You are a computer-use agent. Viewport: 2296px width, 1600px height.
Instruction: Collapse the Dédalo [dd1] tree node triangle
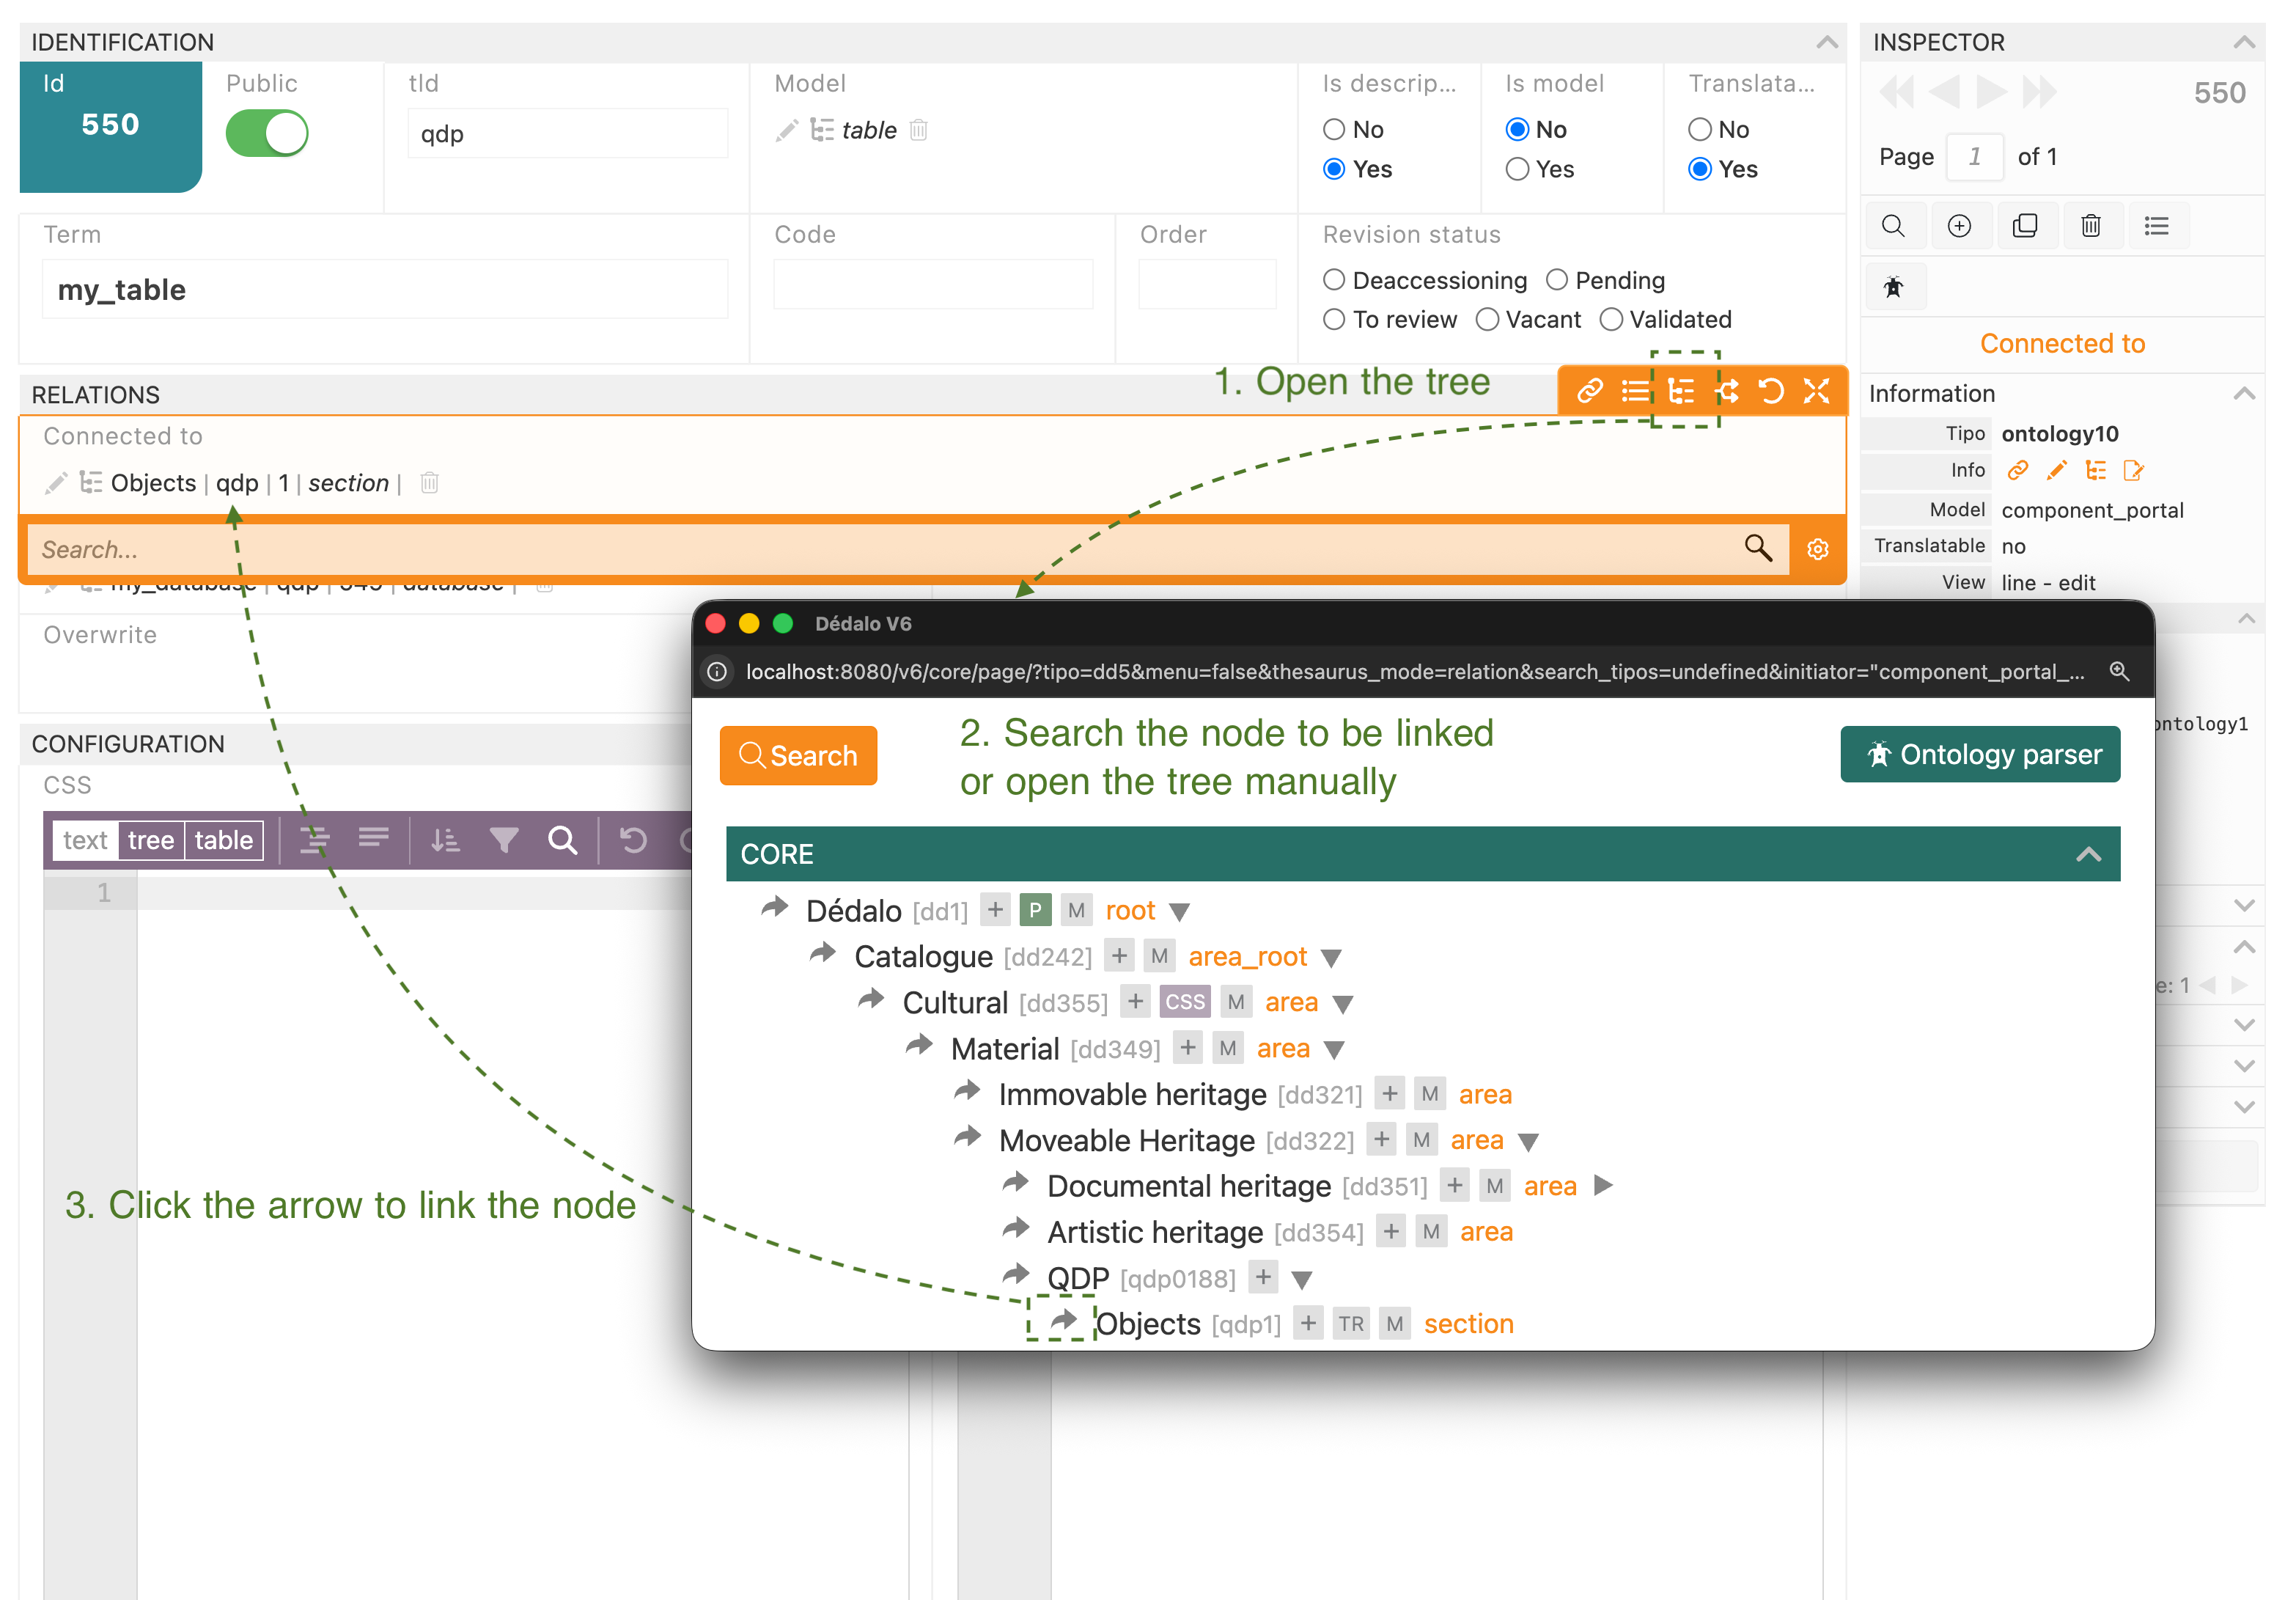[x=1180, y=912]
